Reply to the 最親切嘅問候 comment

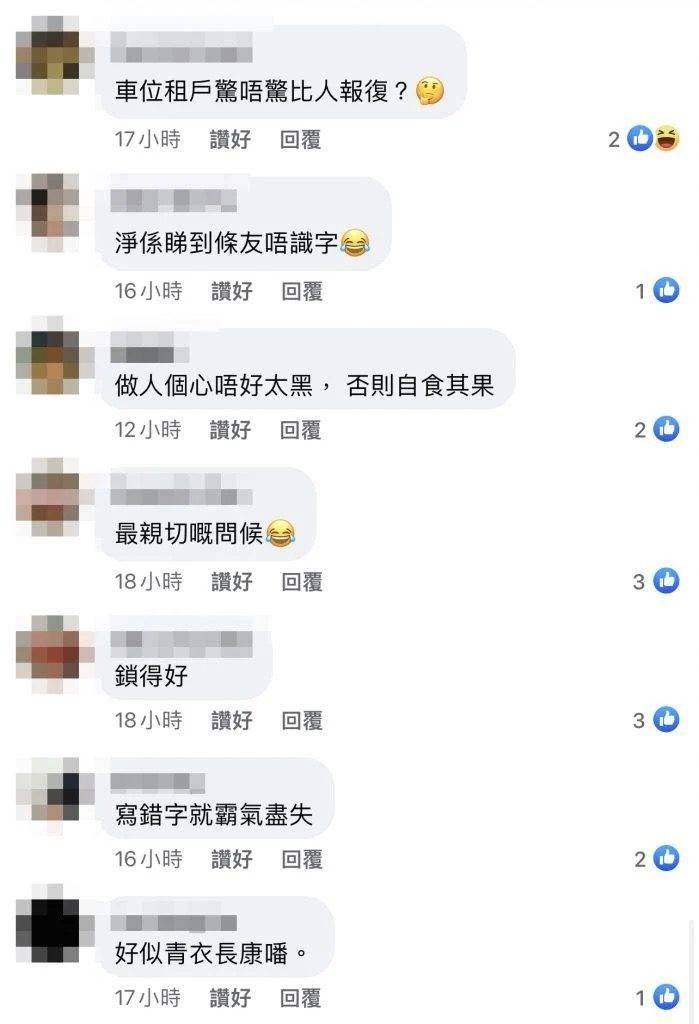tap(302, 581)
